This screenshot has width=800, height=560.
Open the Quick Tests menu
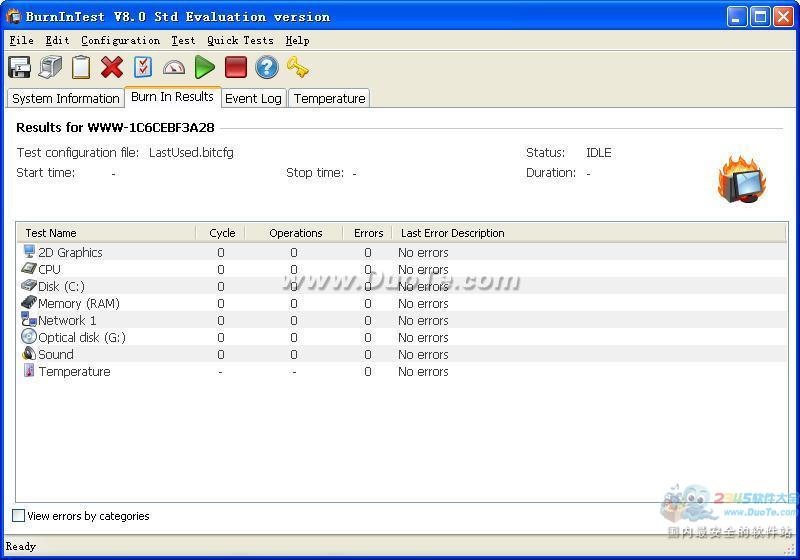point(240,40)
